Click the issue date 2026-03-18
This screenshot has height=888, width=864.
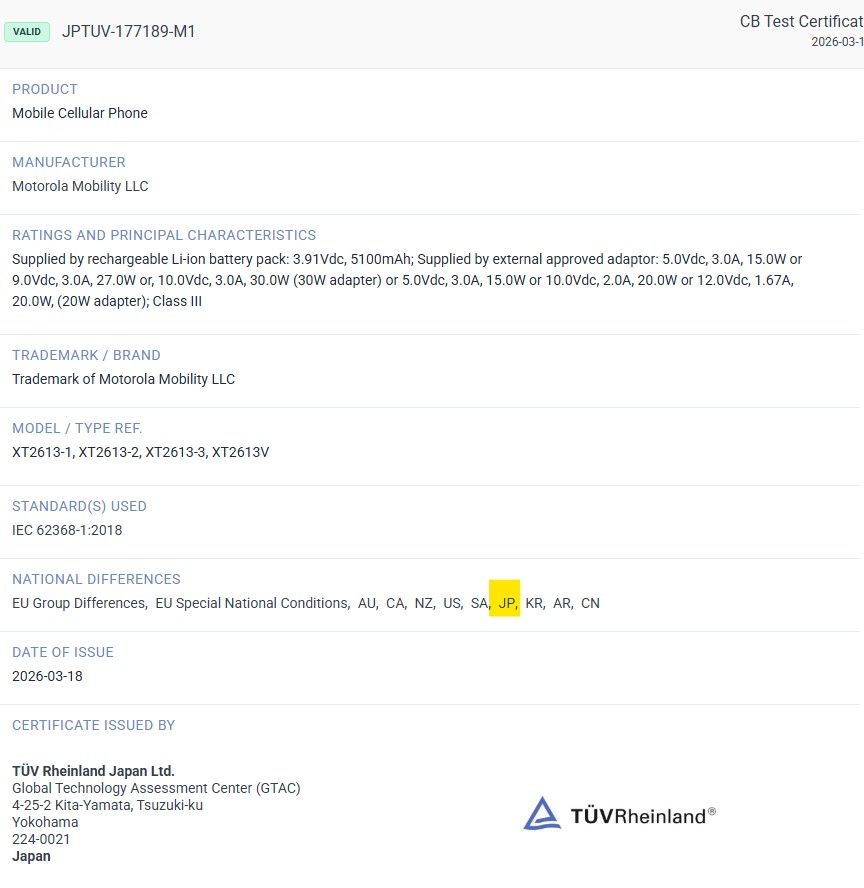(47, 676)
